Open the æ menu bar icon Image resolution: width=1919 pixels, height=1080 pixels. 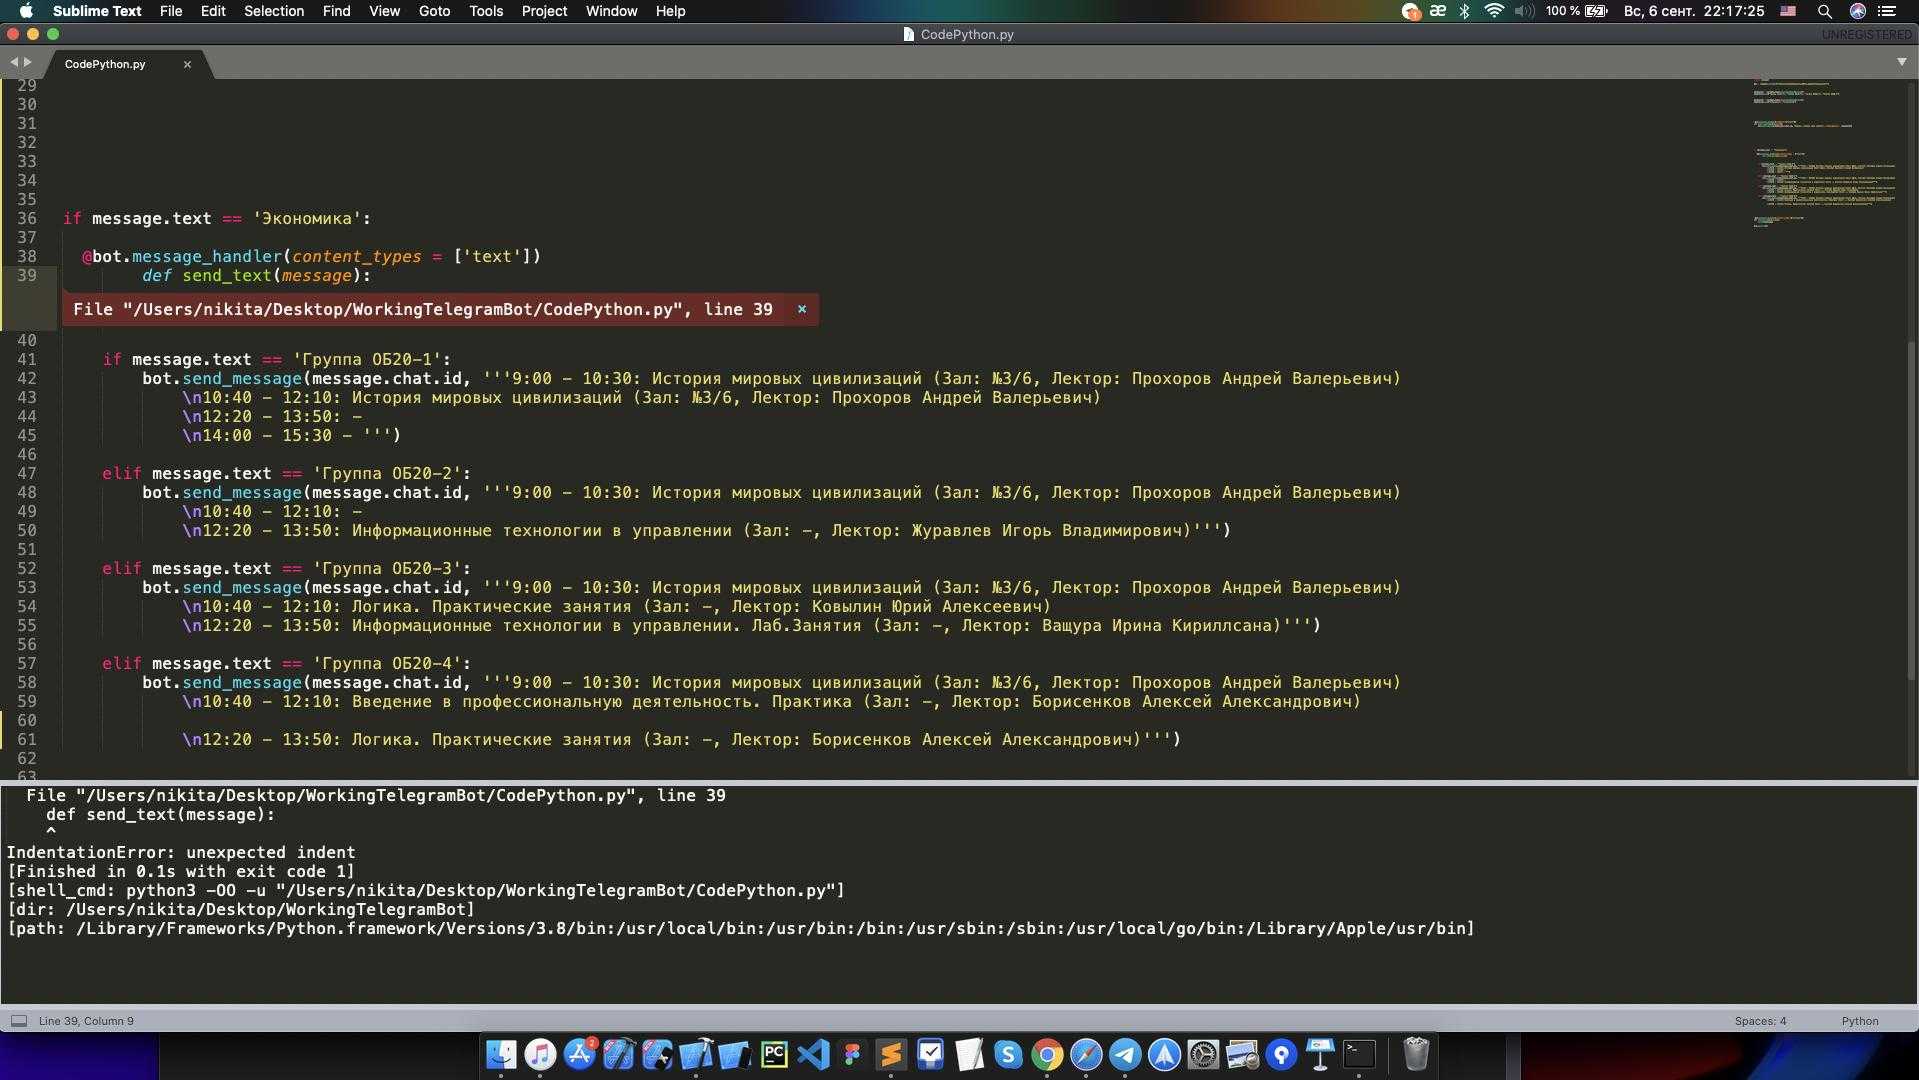point(1438,11)
